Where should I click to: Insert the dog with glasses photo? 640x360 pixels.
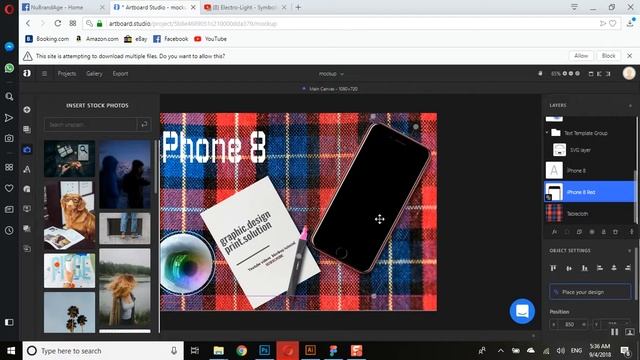69,215
